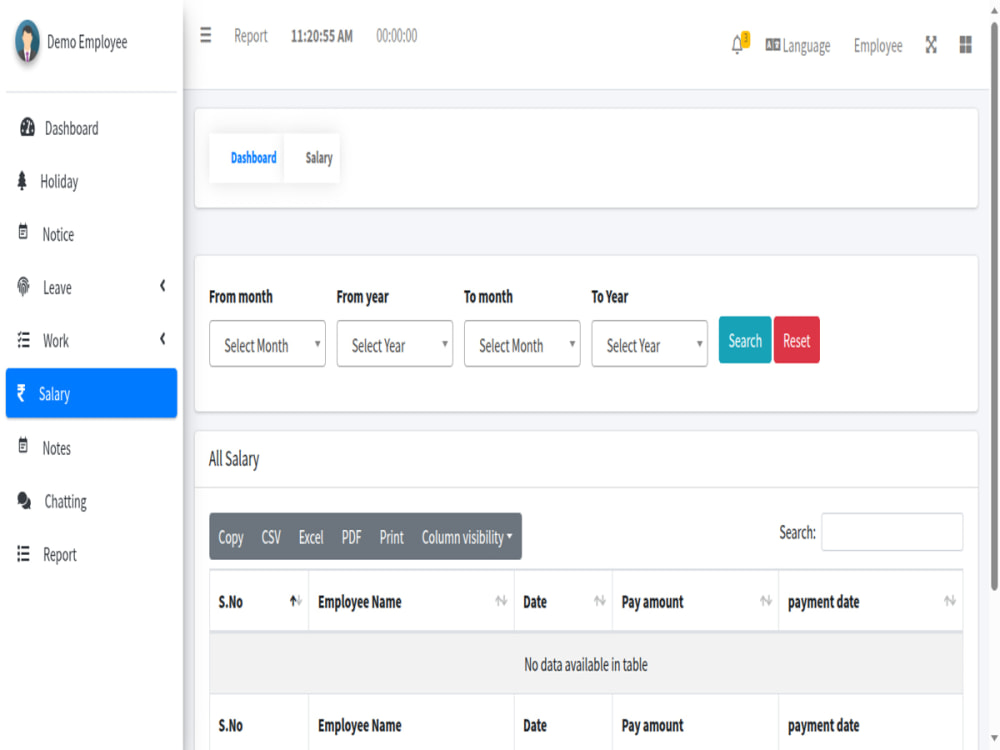Open the To month Select Month dropdown
Image resolution: width=1000 pixels, height=750 pixels.
click(522, 344)
